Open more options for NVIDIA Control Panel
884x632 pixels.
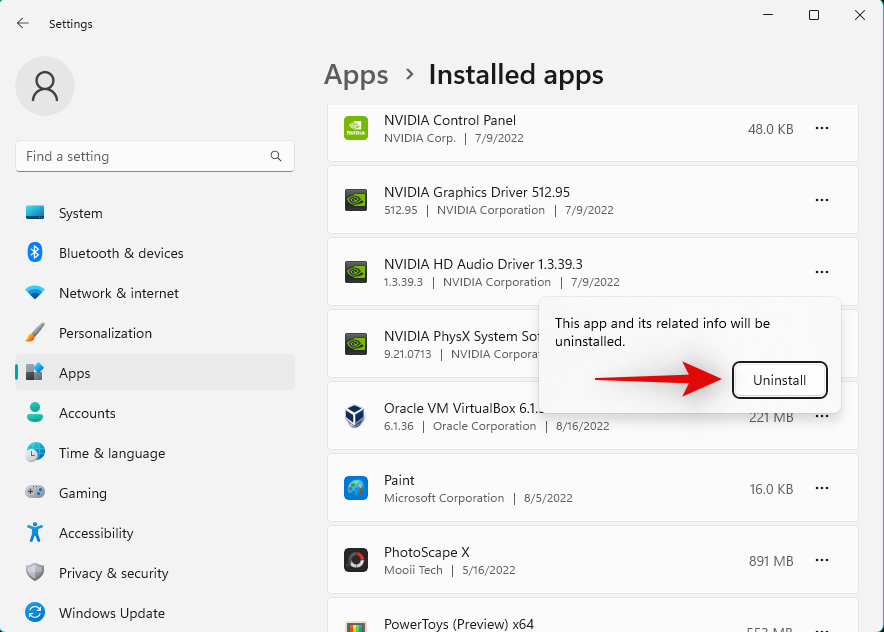click(822, 128)
